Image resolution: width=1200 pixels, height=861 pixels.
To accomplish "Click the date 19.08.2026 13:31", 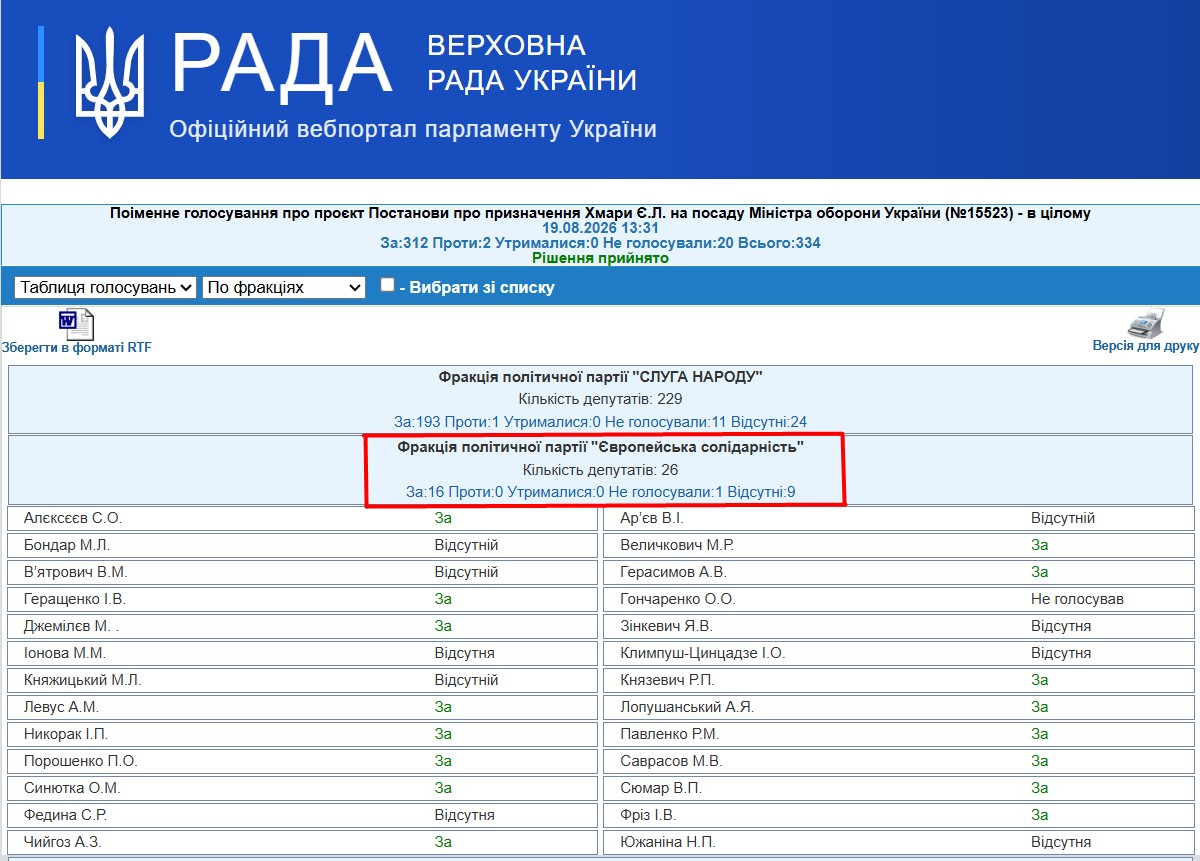I will (600, 228).
